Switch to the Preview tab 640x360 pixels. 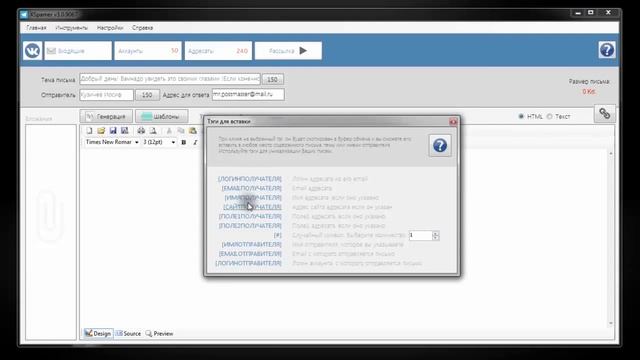[160, 333]
